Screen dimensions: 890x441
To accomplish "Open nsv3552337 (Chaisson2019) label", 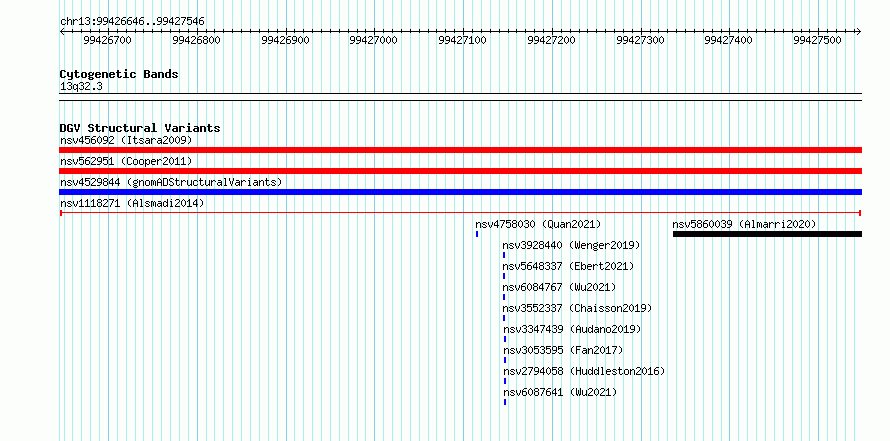I will coord(578,308).
